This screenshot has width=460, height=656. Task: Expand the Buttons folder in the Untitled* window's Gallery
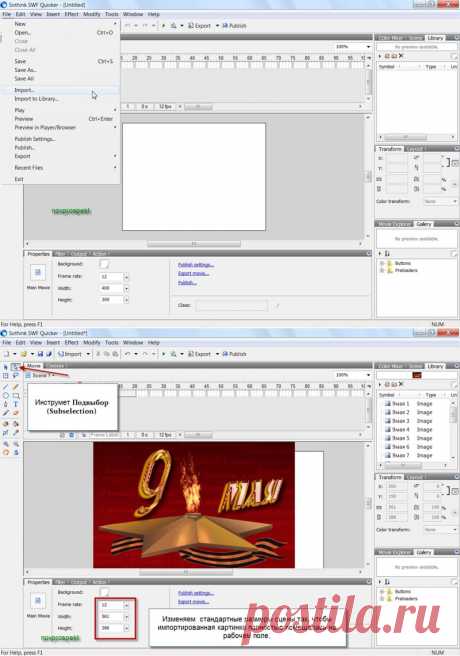click(382, 592)
